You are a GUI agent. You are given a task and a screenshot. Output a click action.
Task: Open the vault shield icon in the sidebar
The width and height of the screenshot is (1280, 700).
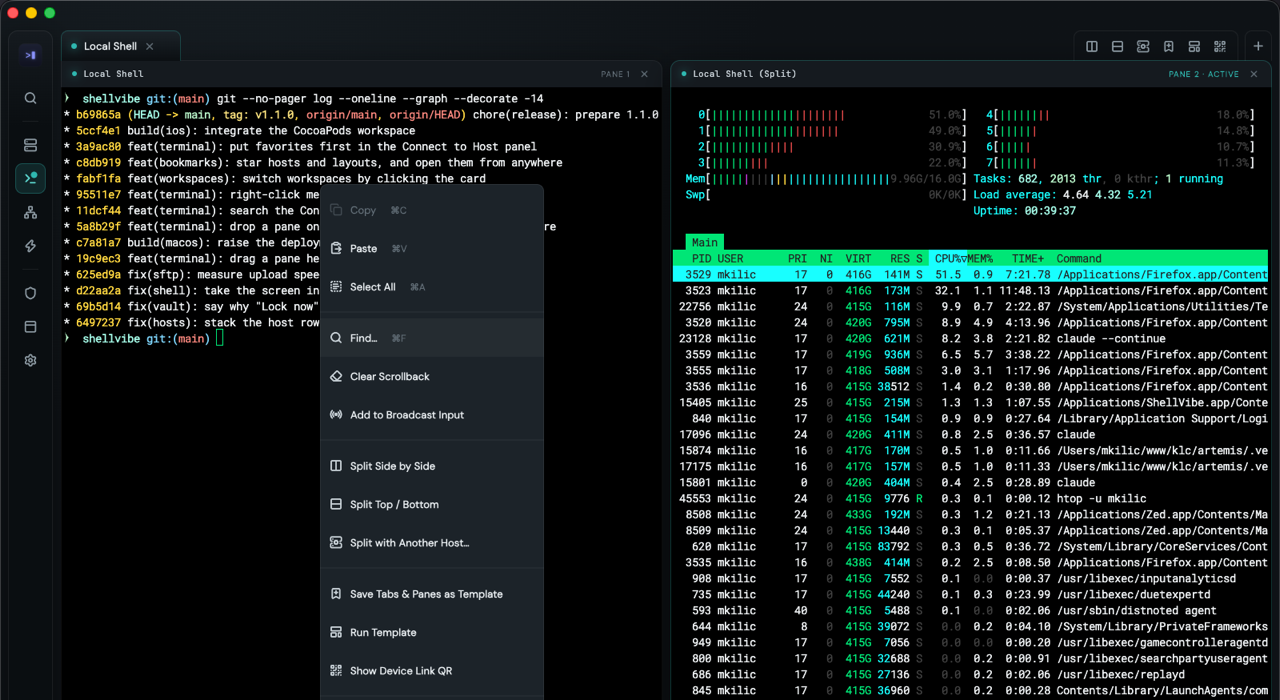pos(30,293)
